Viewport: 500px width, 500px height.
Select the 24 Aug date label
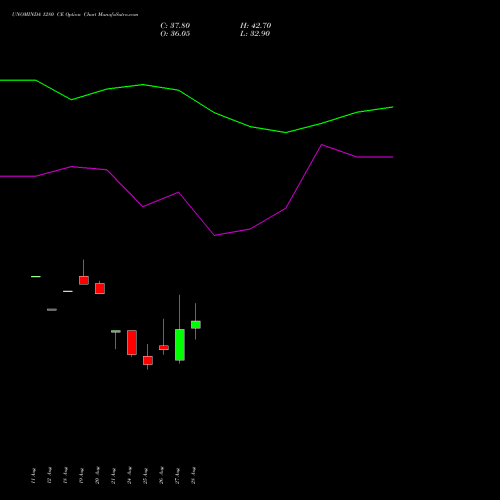pyautogui.click(x=129, y=476)
